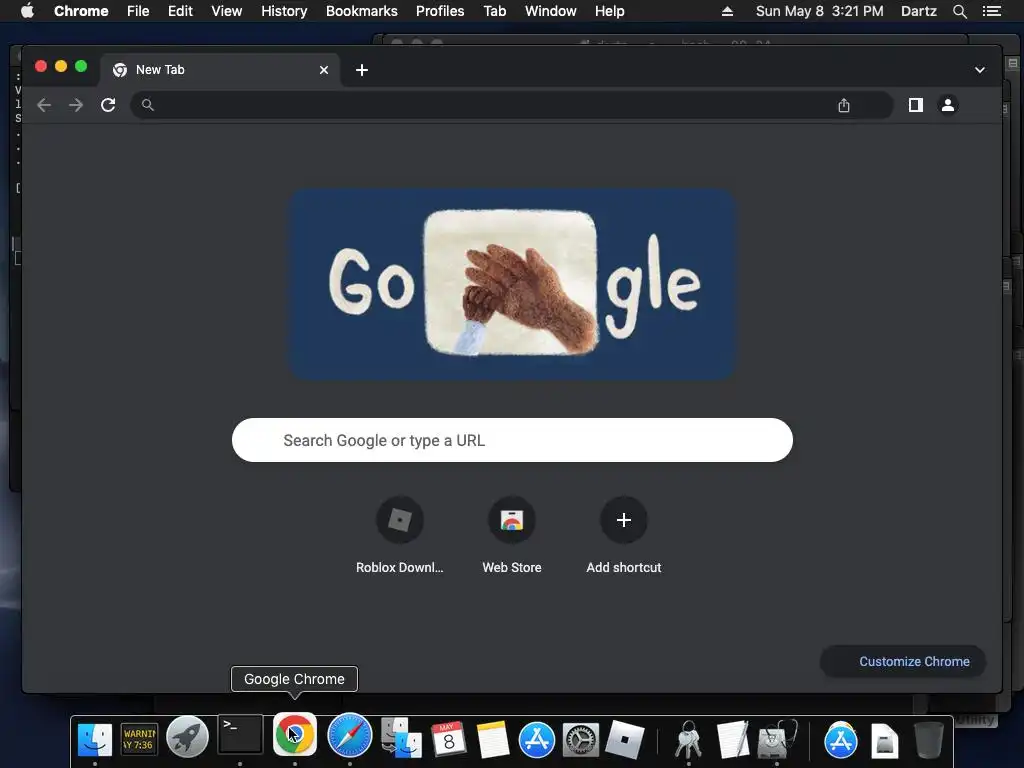The height and width of the screenshot is (768, 1024).
Task: Open the Bookmarks menu
Action: tap(362, 11)
